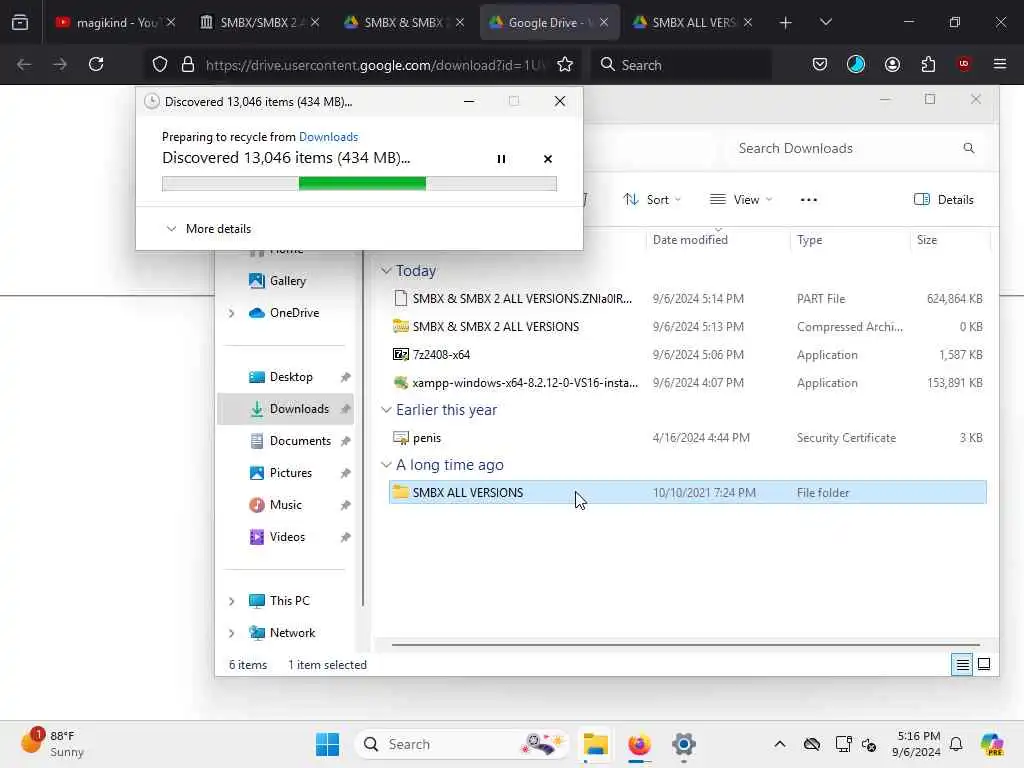The width and height of the screenshot is (1024, 768).
Task: Collapse the A long time ago group
Action: [386, 464]
